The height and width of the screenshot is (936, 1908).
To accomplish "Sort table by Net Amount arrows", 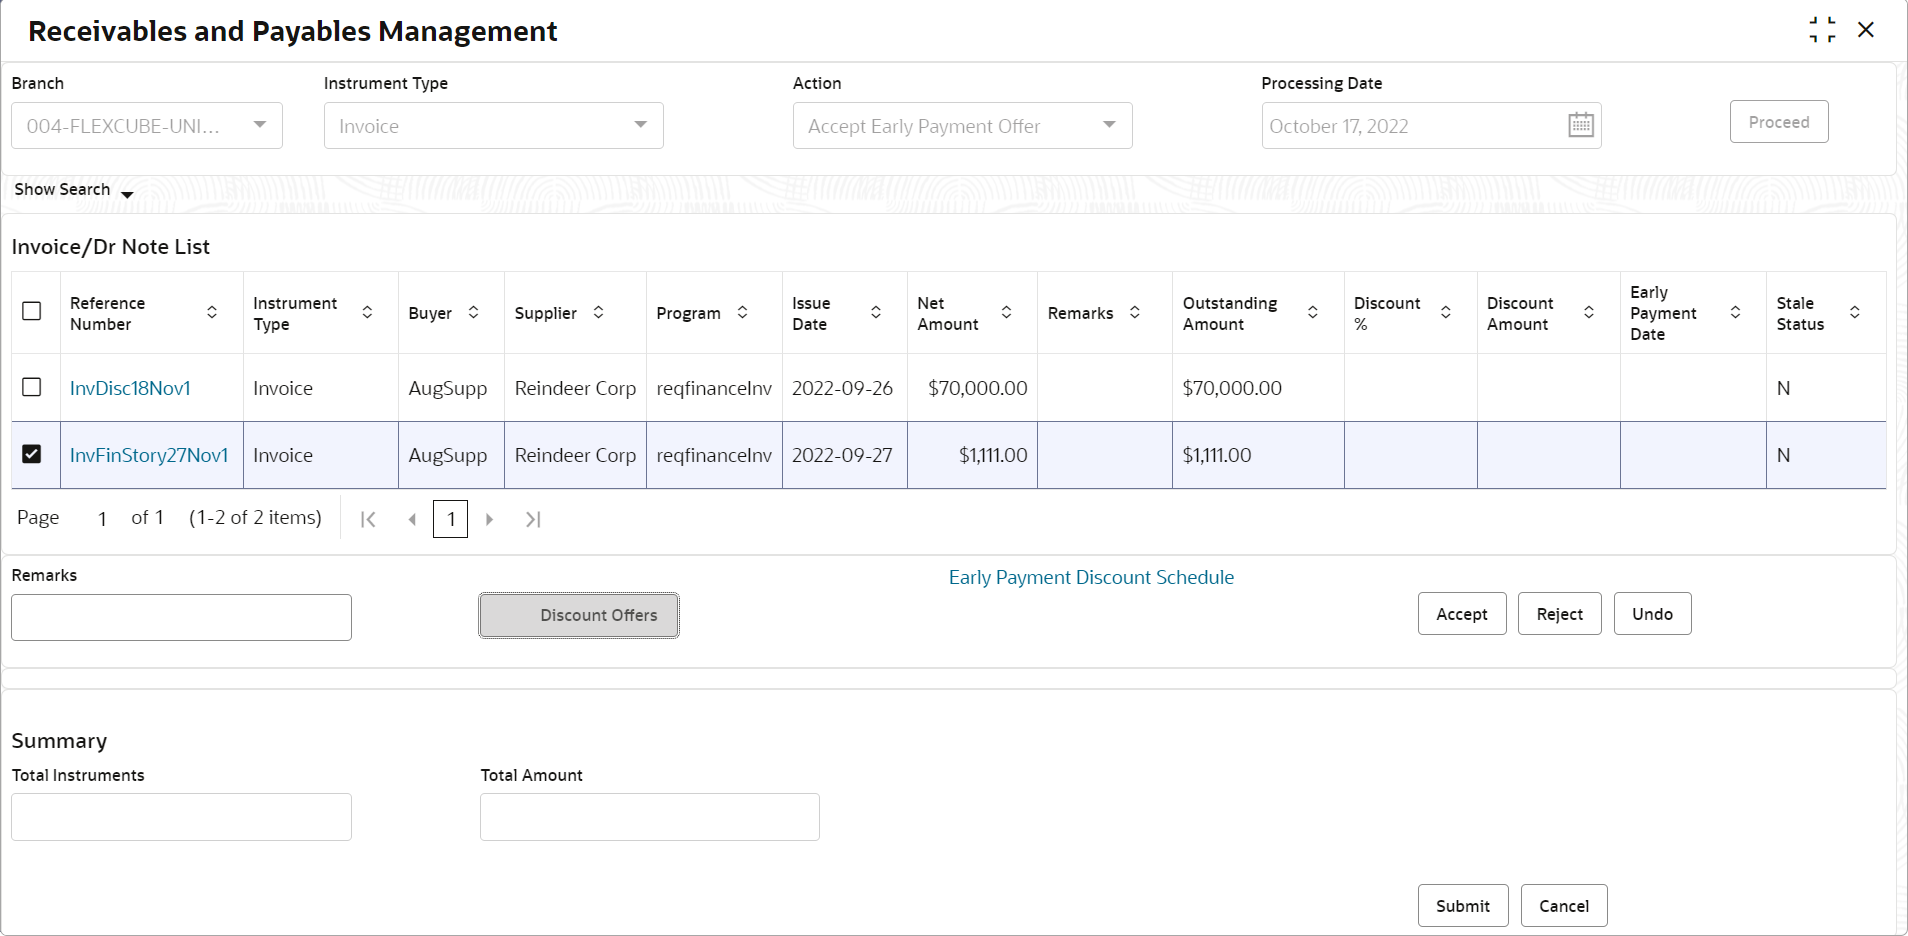I will tap(1007, 313).
